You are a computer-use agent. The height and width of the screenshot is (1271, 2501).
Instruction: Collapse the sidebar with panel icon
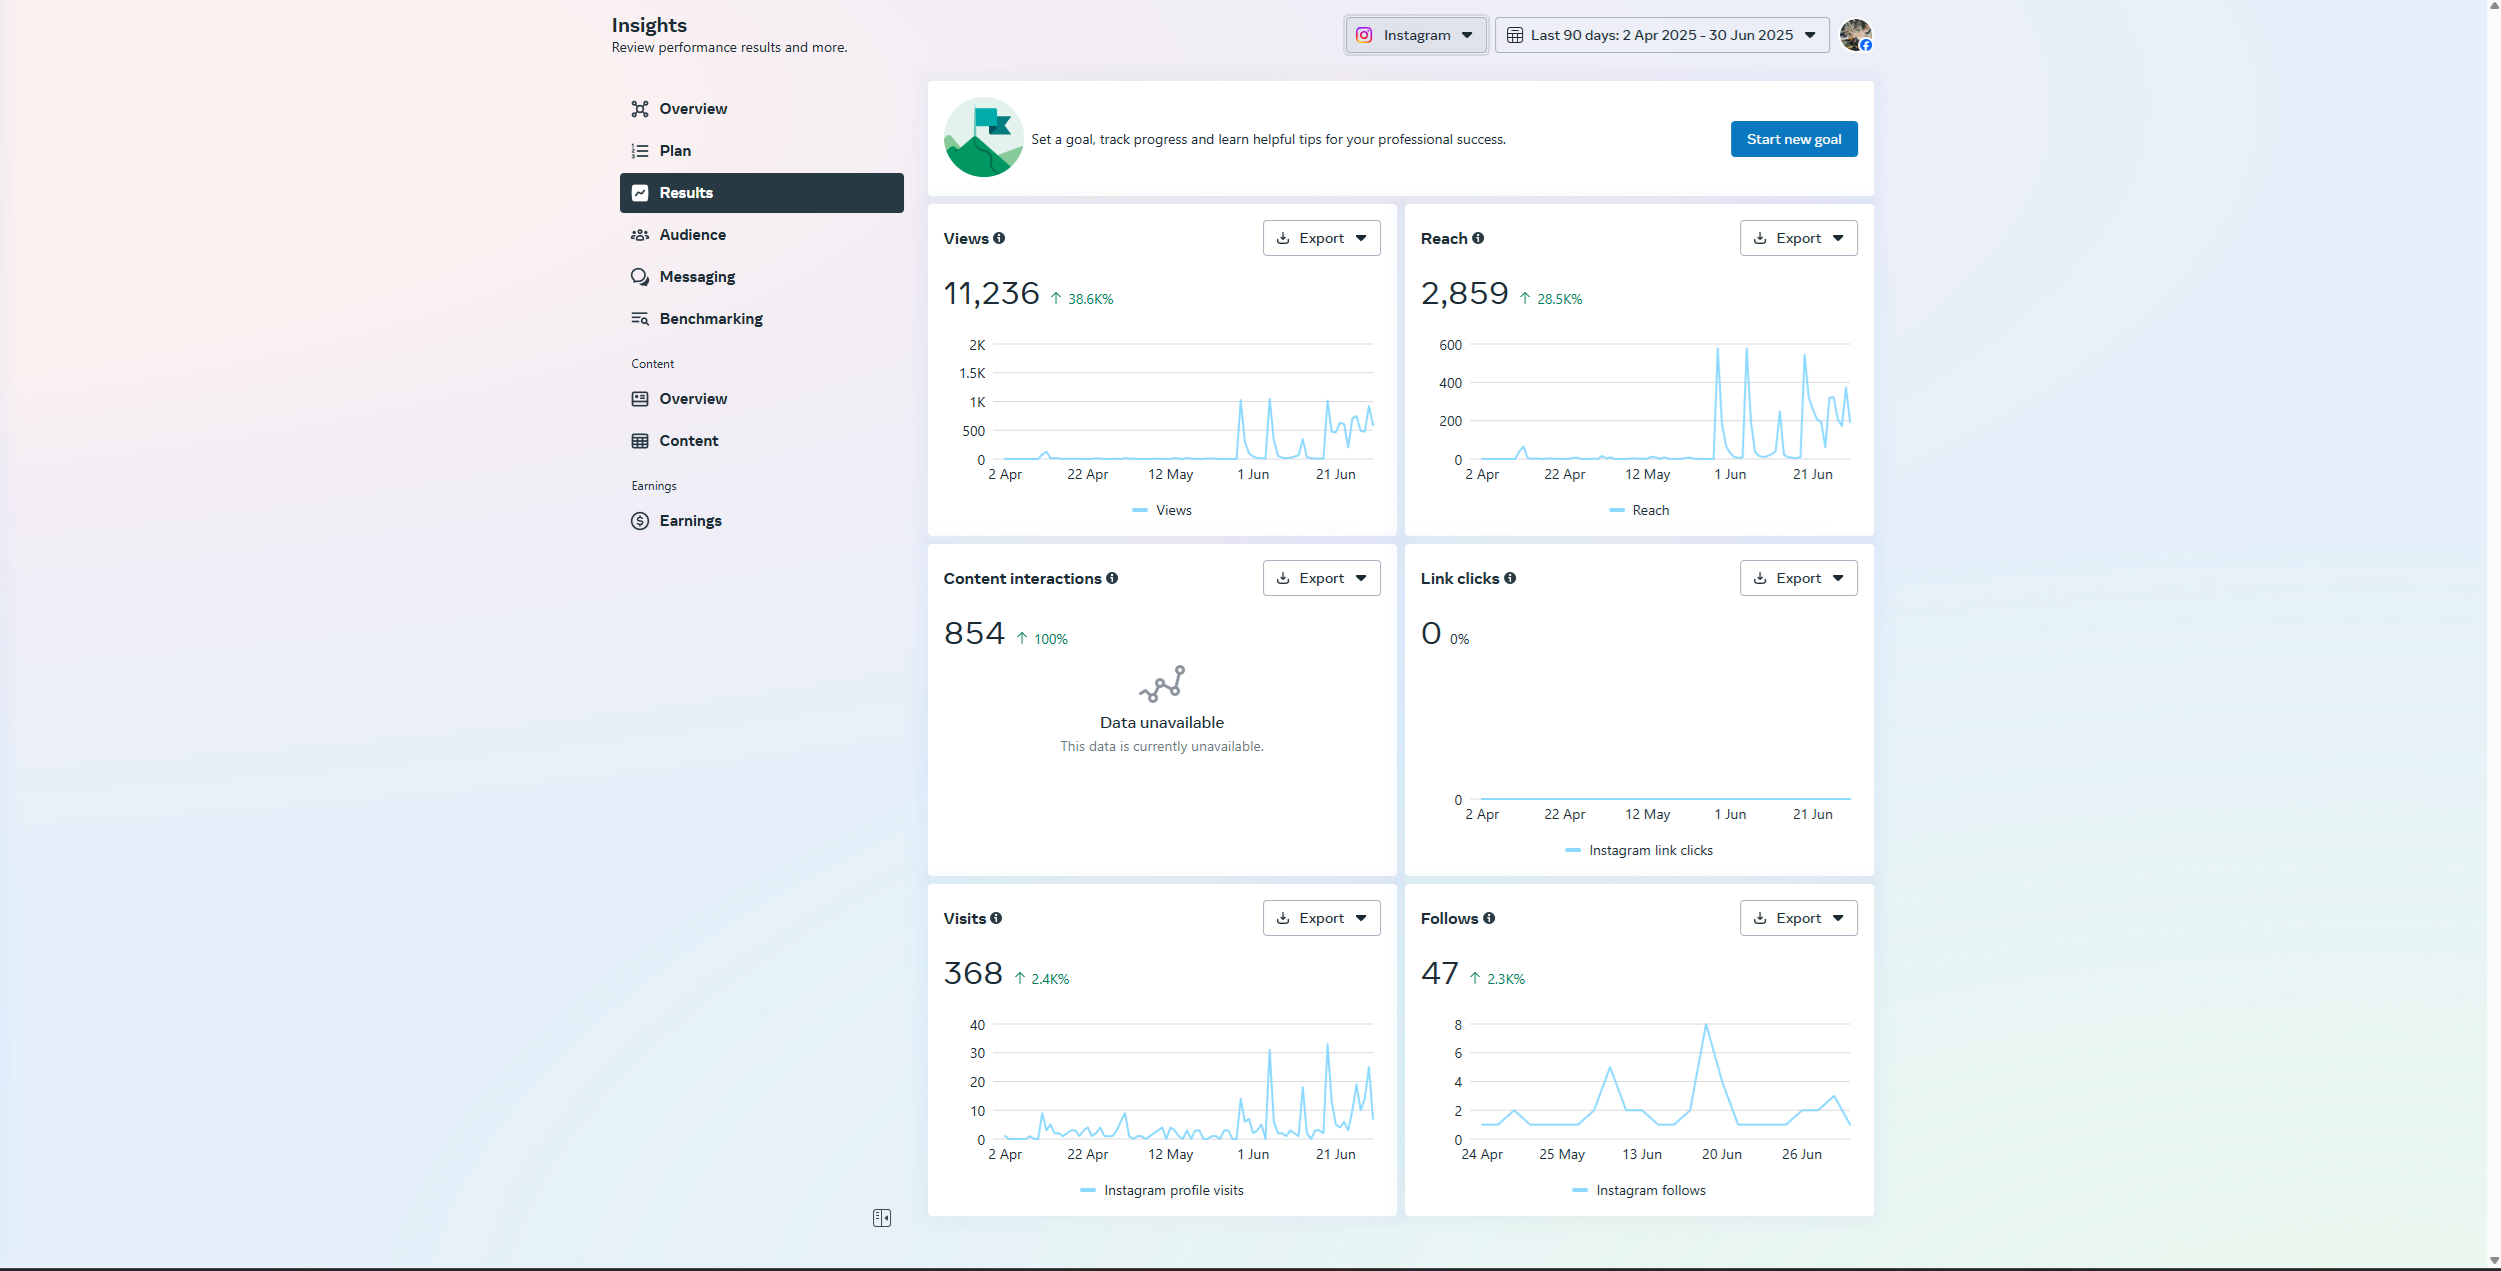(881, 1218)
